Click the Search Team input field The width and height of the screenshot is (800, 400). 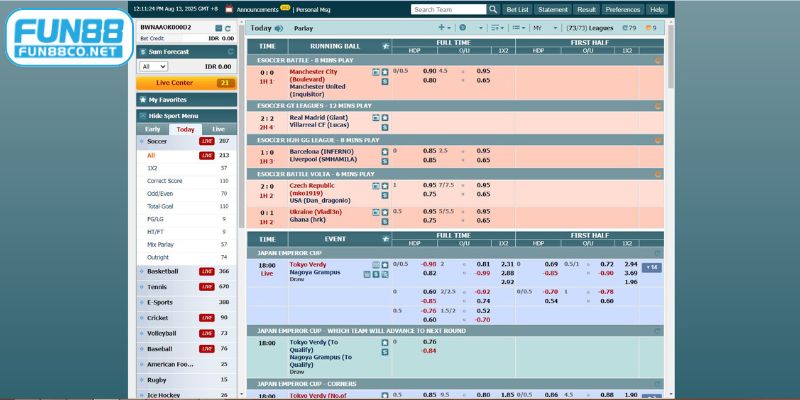(448, 9)
